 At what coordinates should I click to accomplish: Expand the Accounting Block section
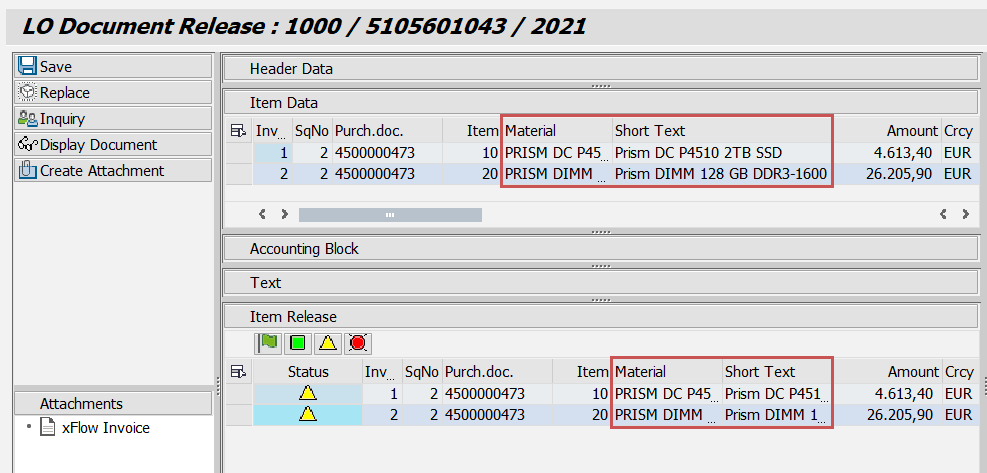[x=599, y=248]
